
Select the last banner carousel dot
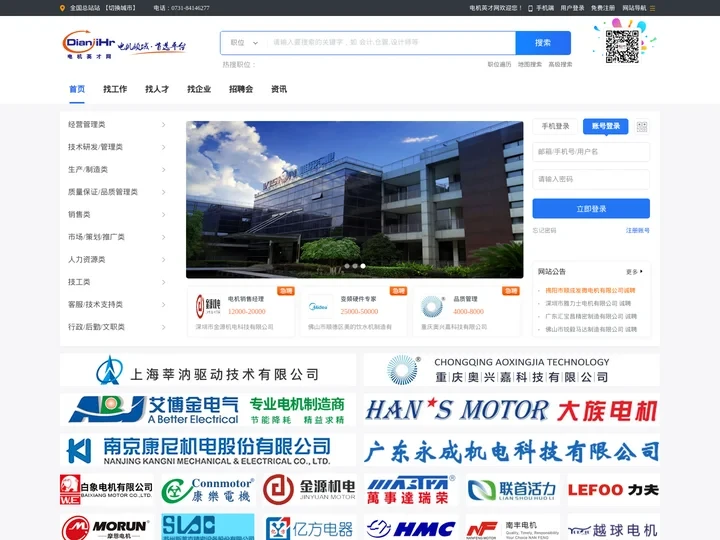[363, 266]
